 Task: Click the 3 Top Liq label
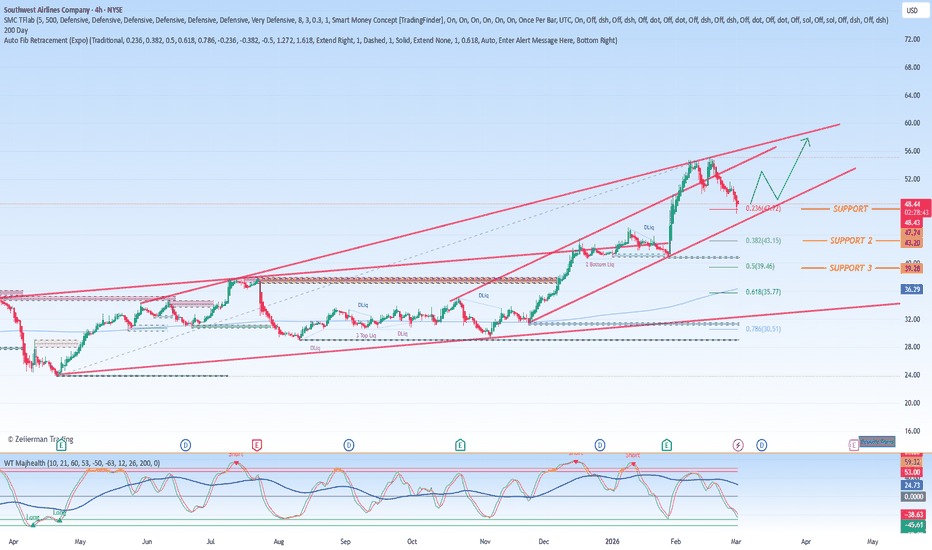tap(366, 336)
